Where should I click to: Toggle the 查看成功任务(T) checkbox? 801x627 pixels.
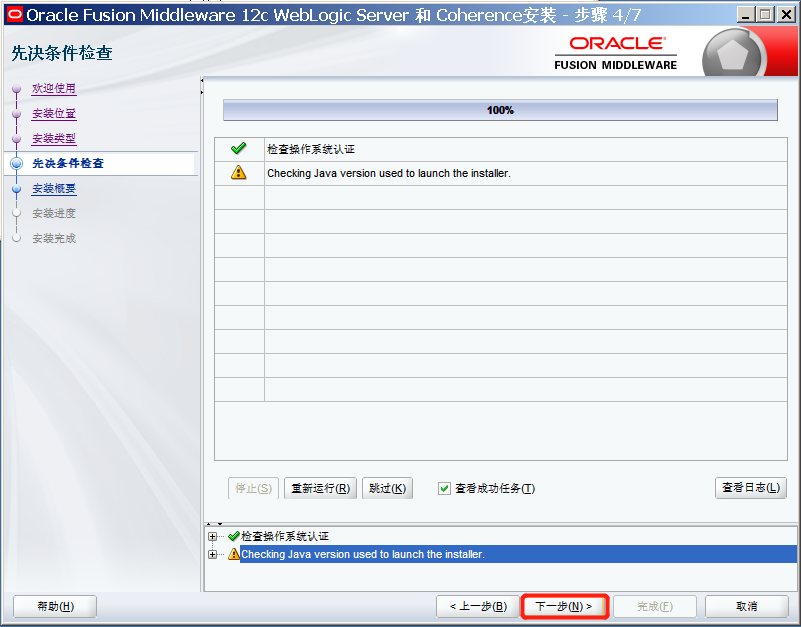444,489
